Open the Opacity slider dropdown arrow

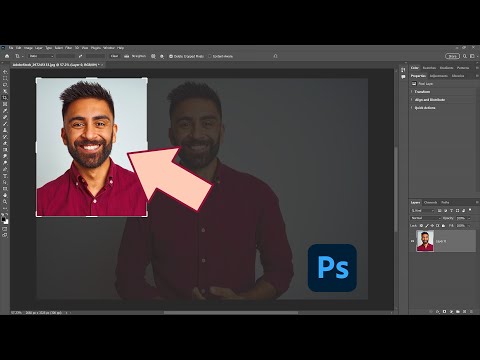[469, 218]
